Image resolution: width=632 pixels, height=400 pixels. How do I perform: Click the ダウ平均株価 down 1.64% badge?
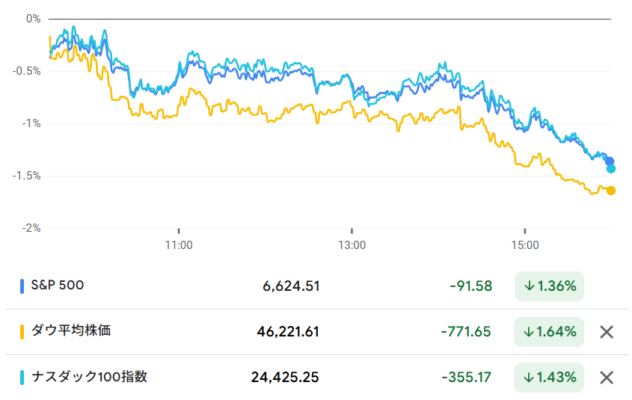[x=549, y=332]
